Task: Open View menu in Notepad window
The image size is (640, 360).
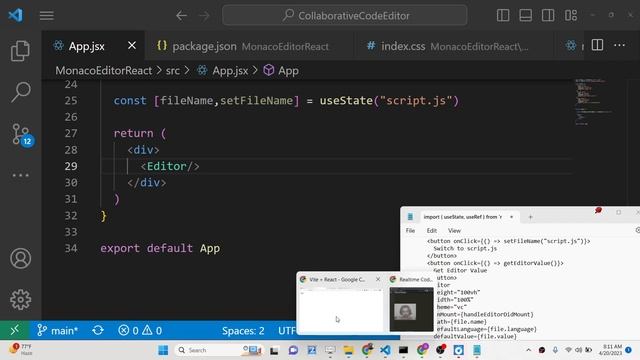Action: point(454,231)
